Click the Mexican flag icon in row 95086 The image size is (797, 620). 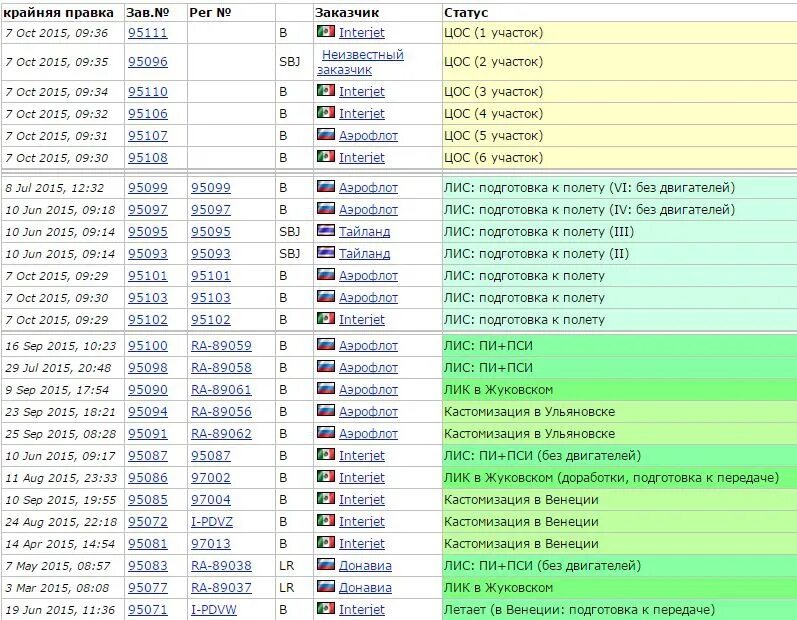click(326, 477)
